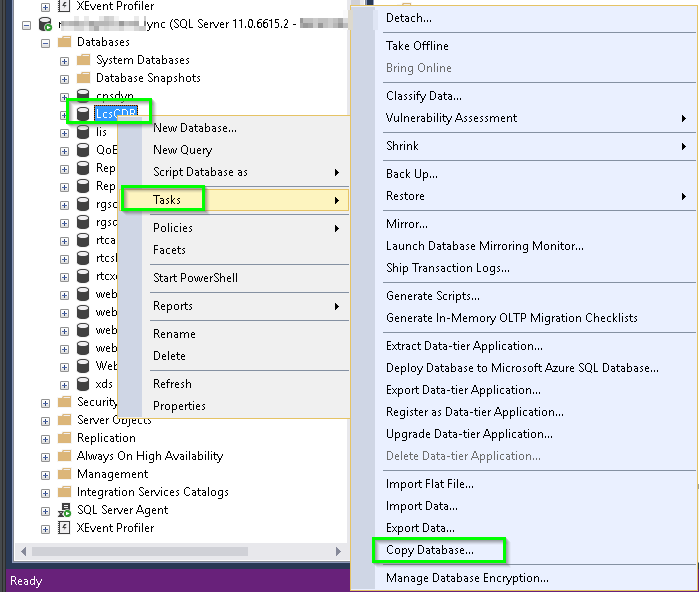
Task: Select Export Data...
Action: (x=420, y=528)
